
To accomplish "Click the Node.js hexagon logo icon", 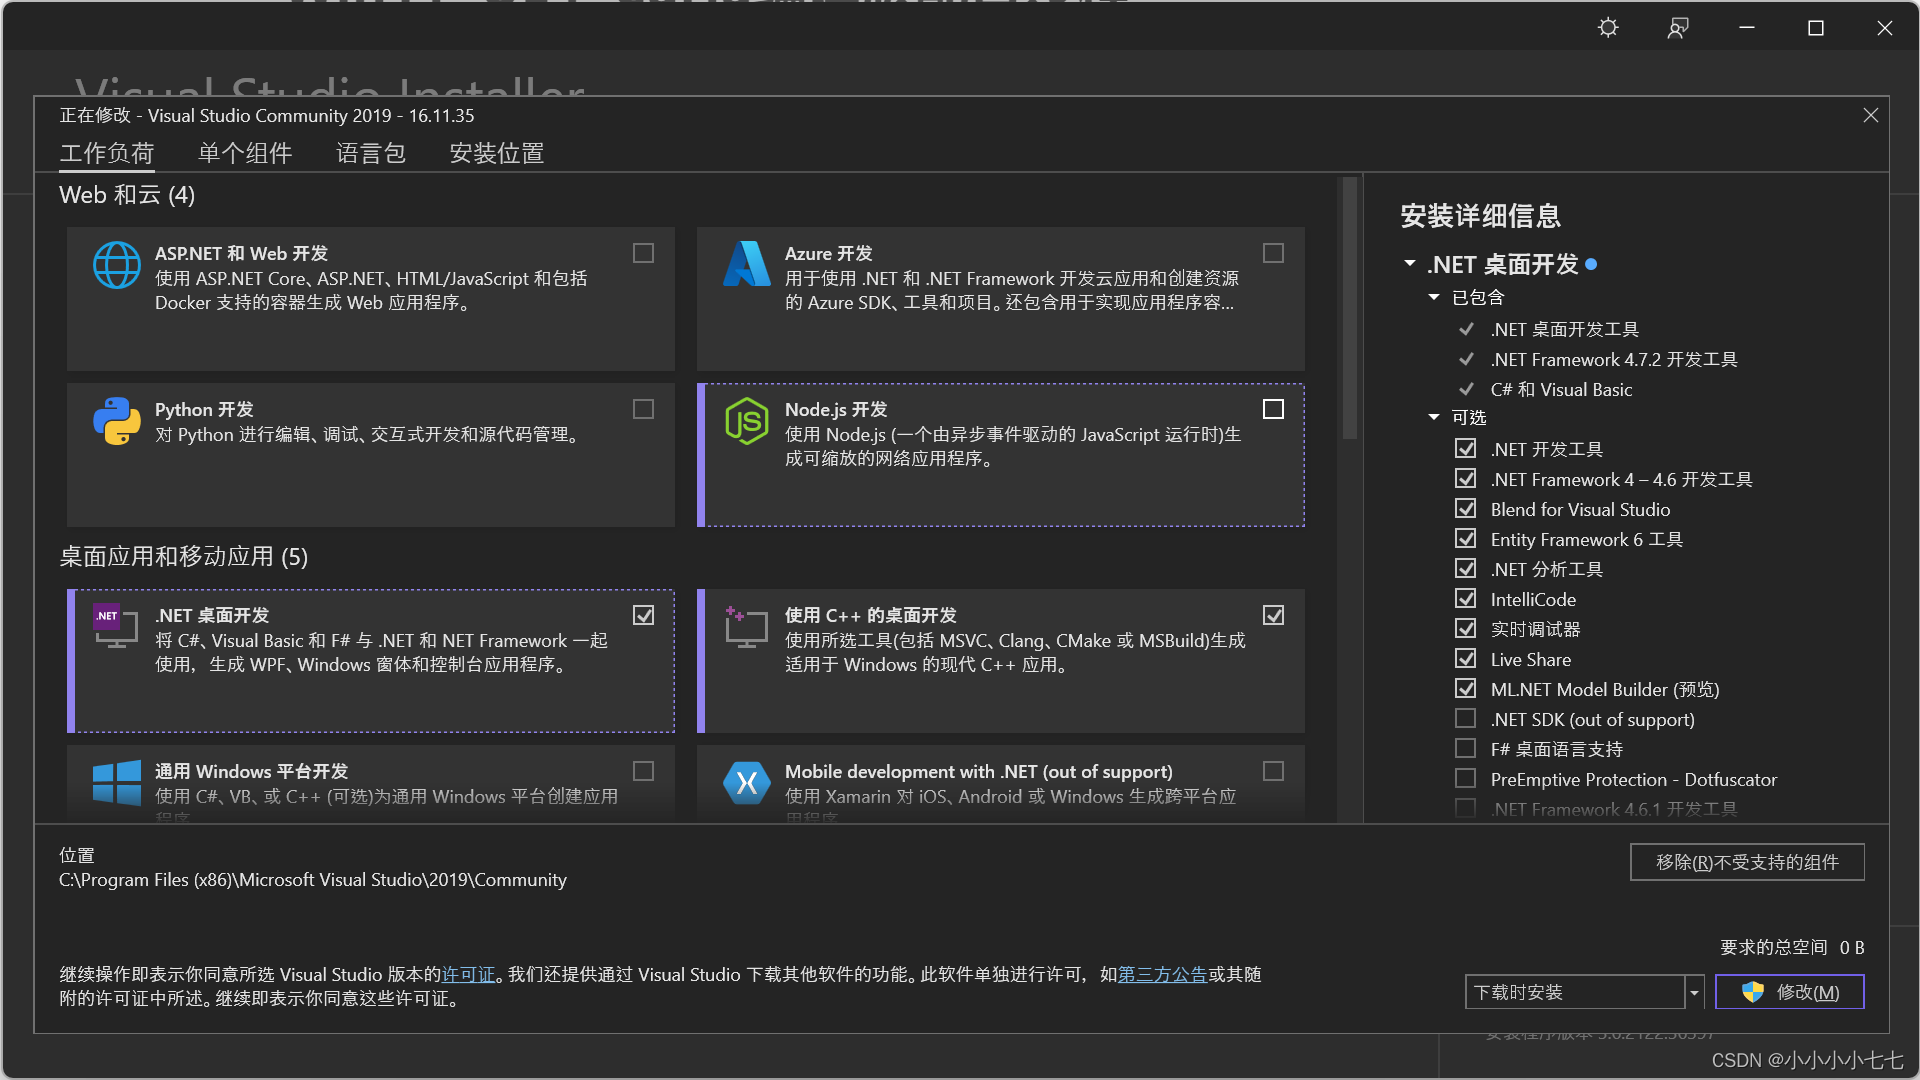I will coord(746,421).
